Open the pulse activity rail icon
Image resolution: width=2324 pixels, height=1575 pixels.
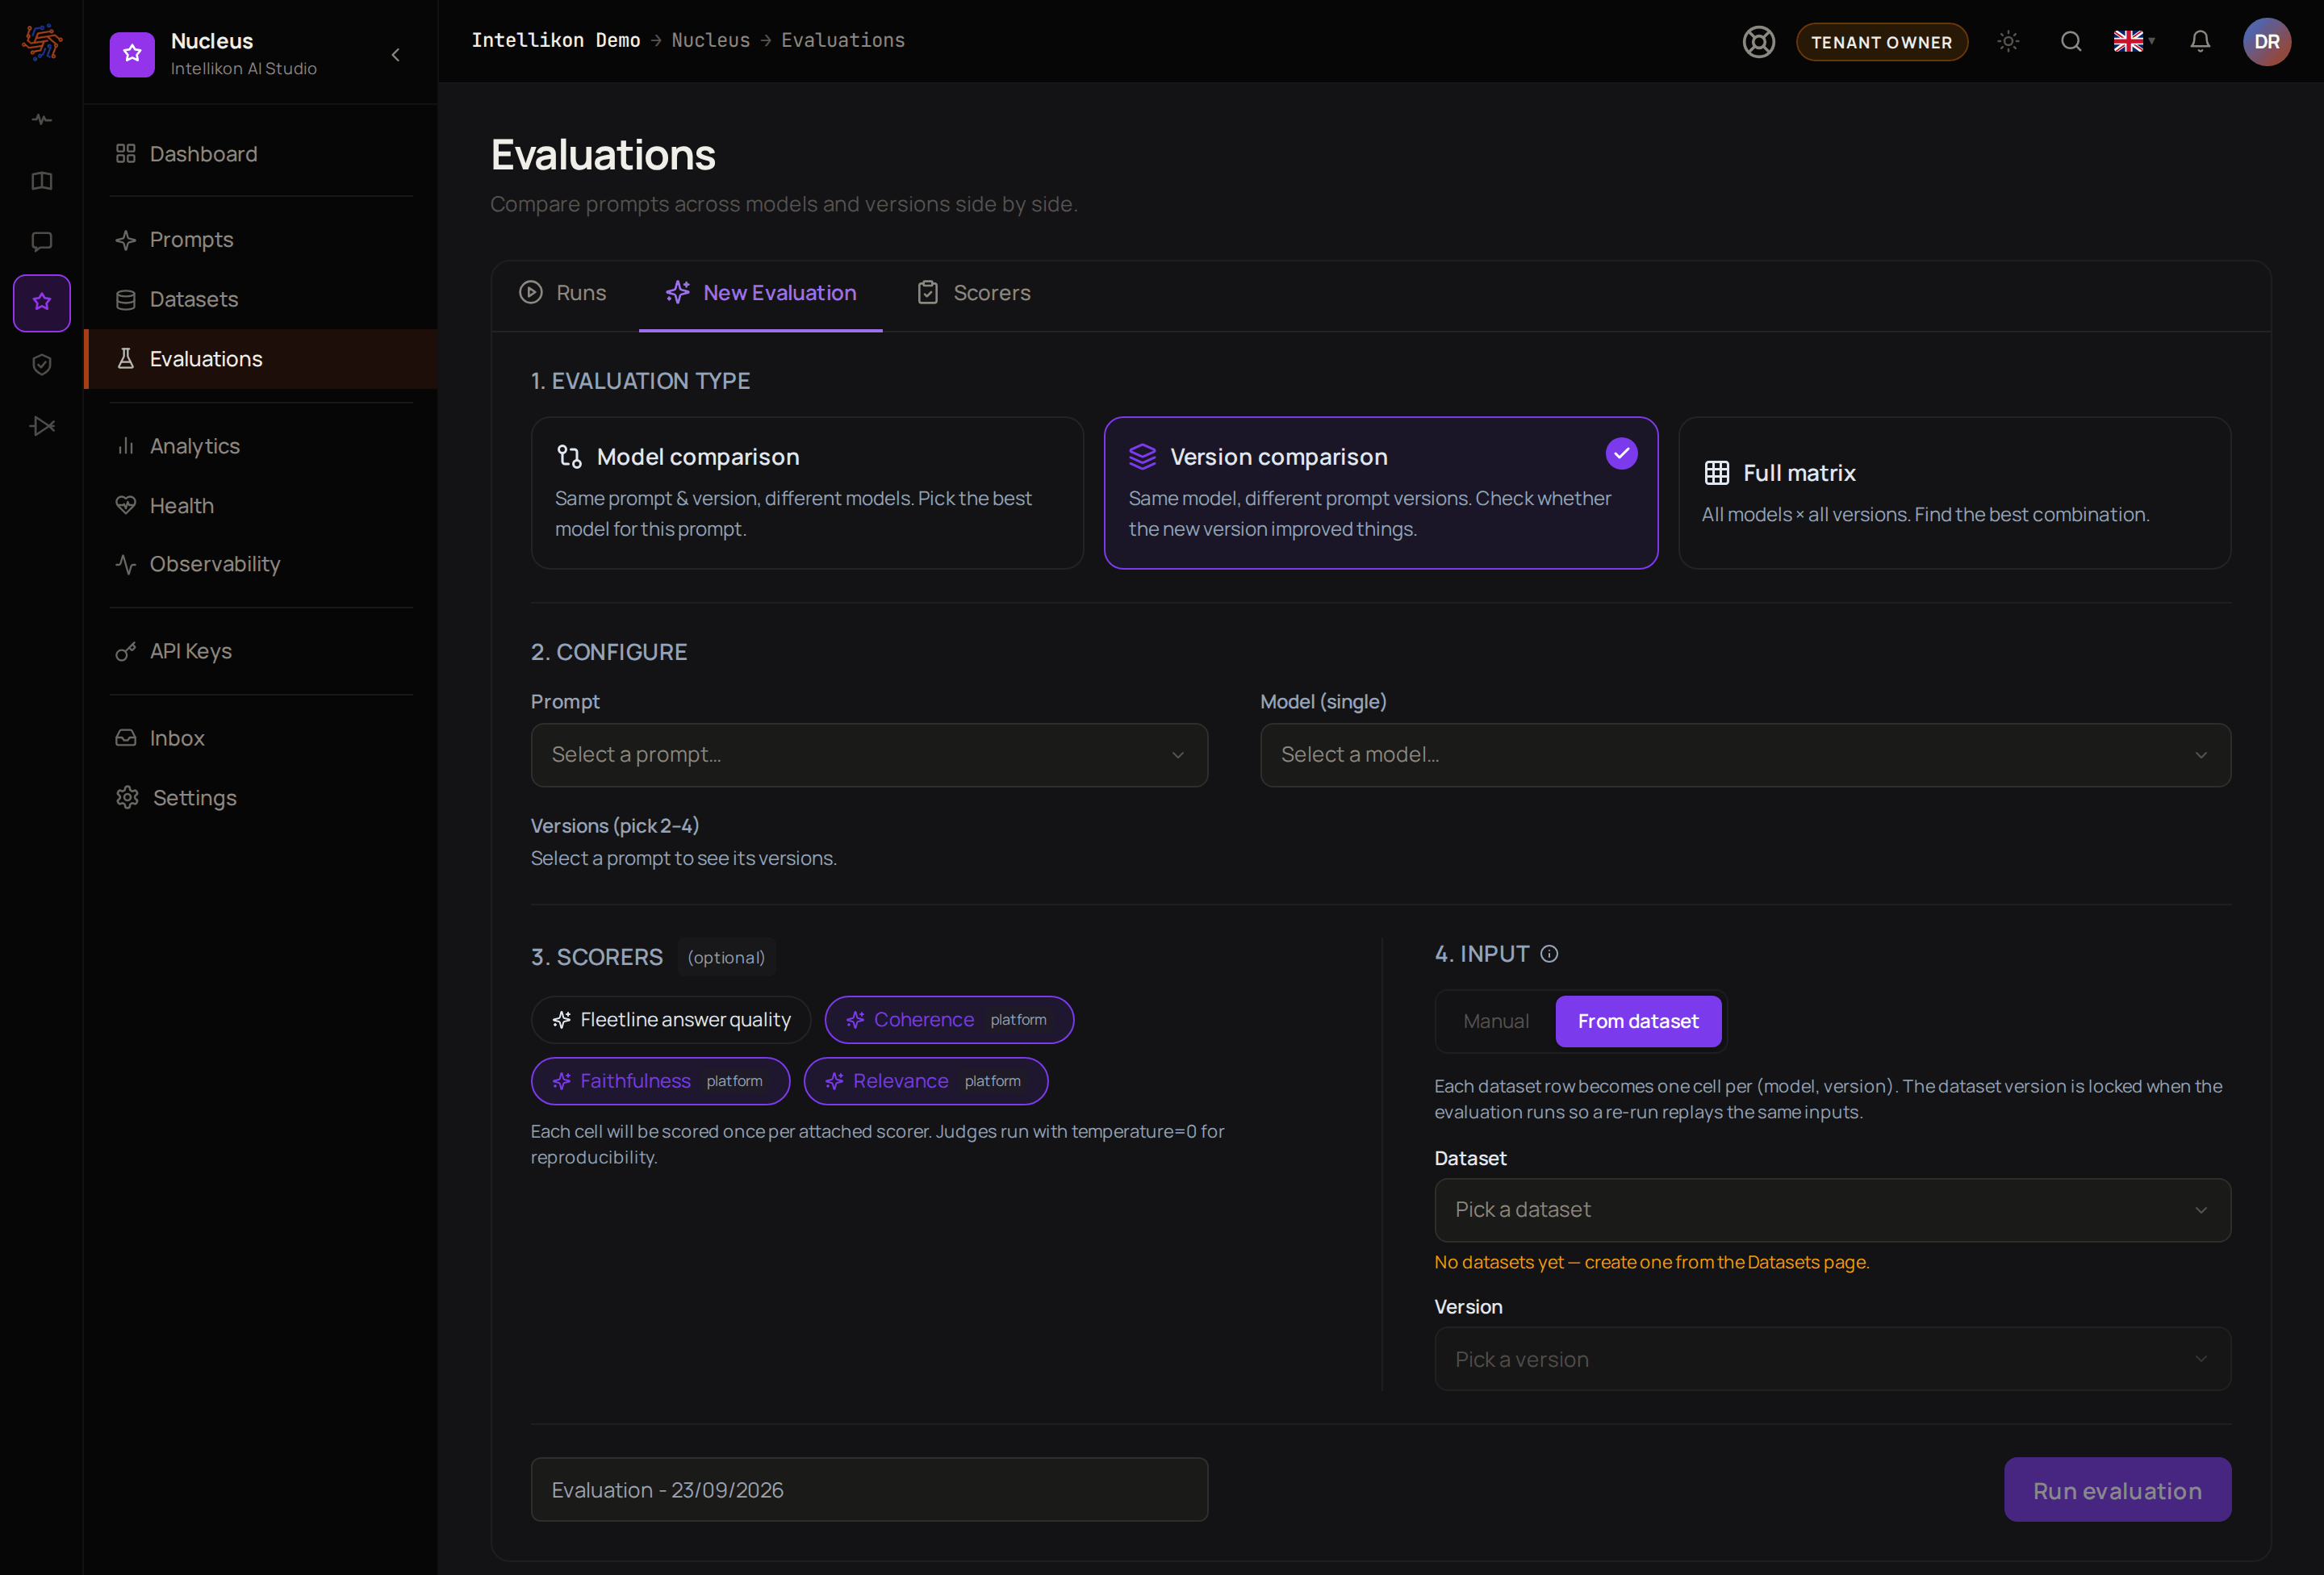click(x=42, y=119)
